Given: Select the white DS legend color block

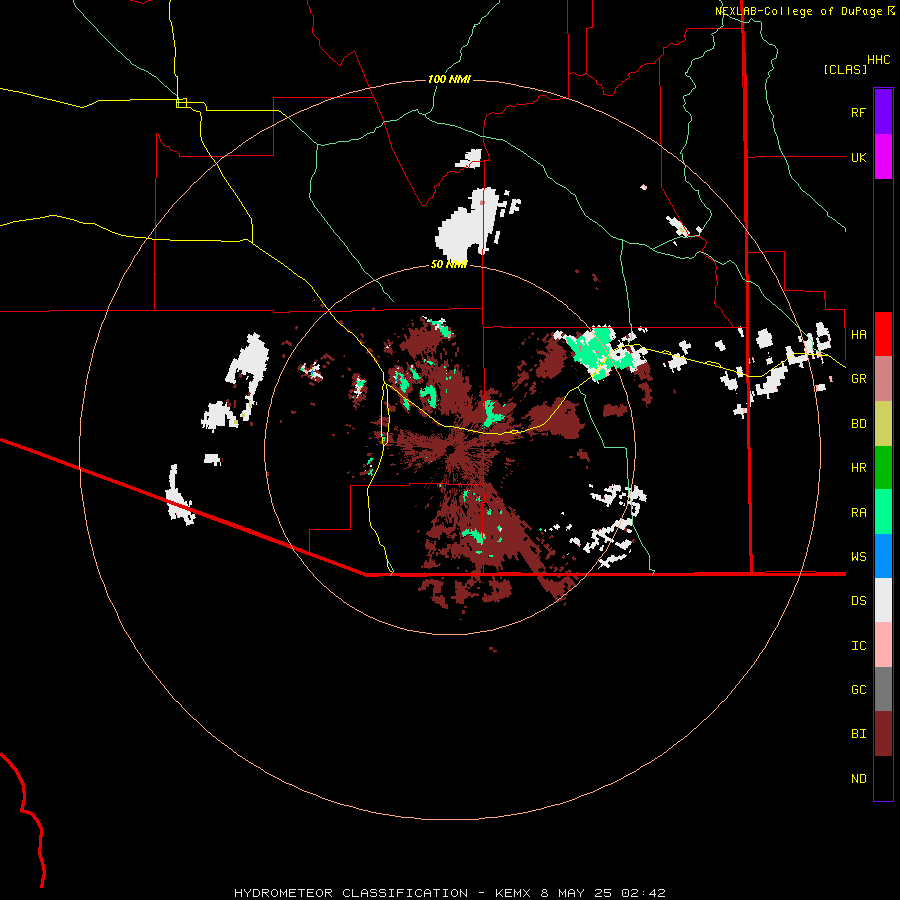Looking at the screenshot, I should (x=883, y=600).
